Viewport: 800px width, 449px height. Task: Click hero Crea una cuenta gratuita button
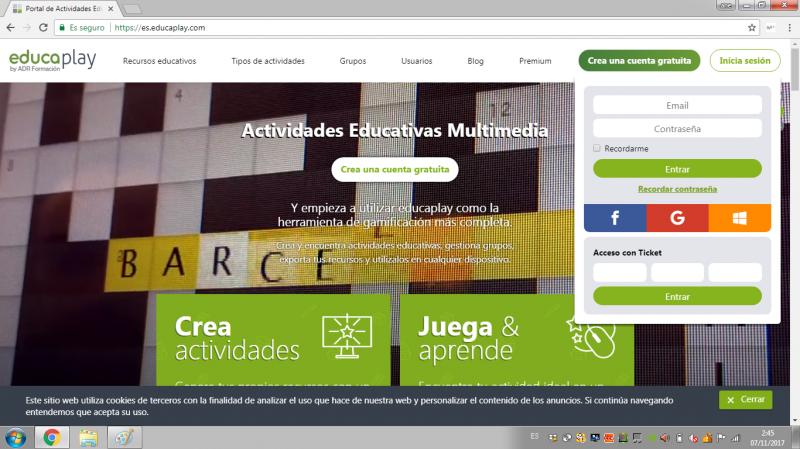click(x=395, y=169)
